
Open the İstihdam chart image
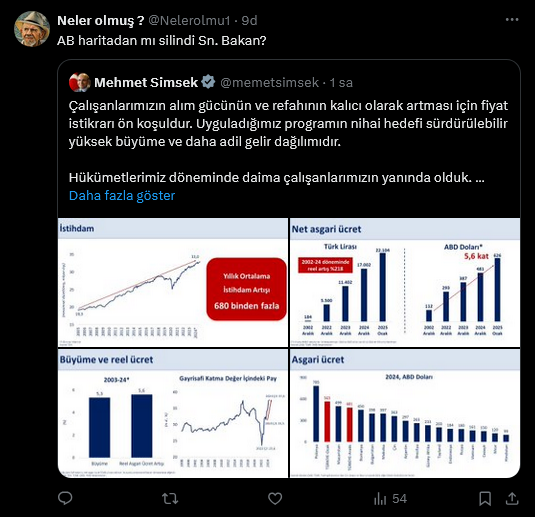[173, 283]
